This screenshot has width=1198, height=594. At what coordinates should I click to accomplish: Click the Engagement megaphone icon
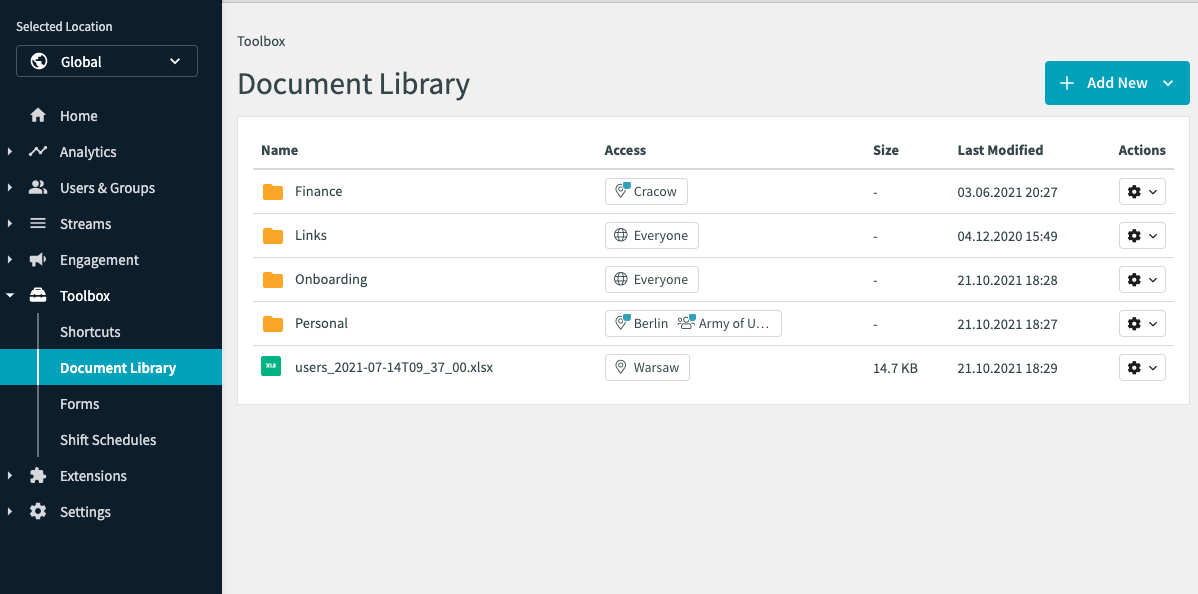point(37,260)
